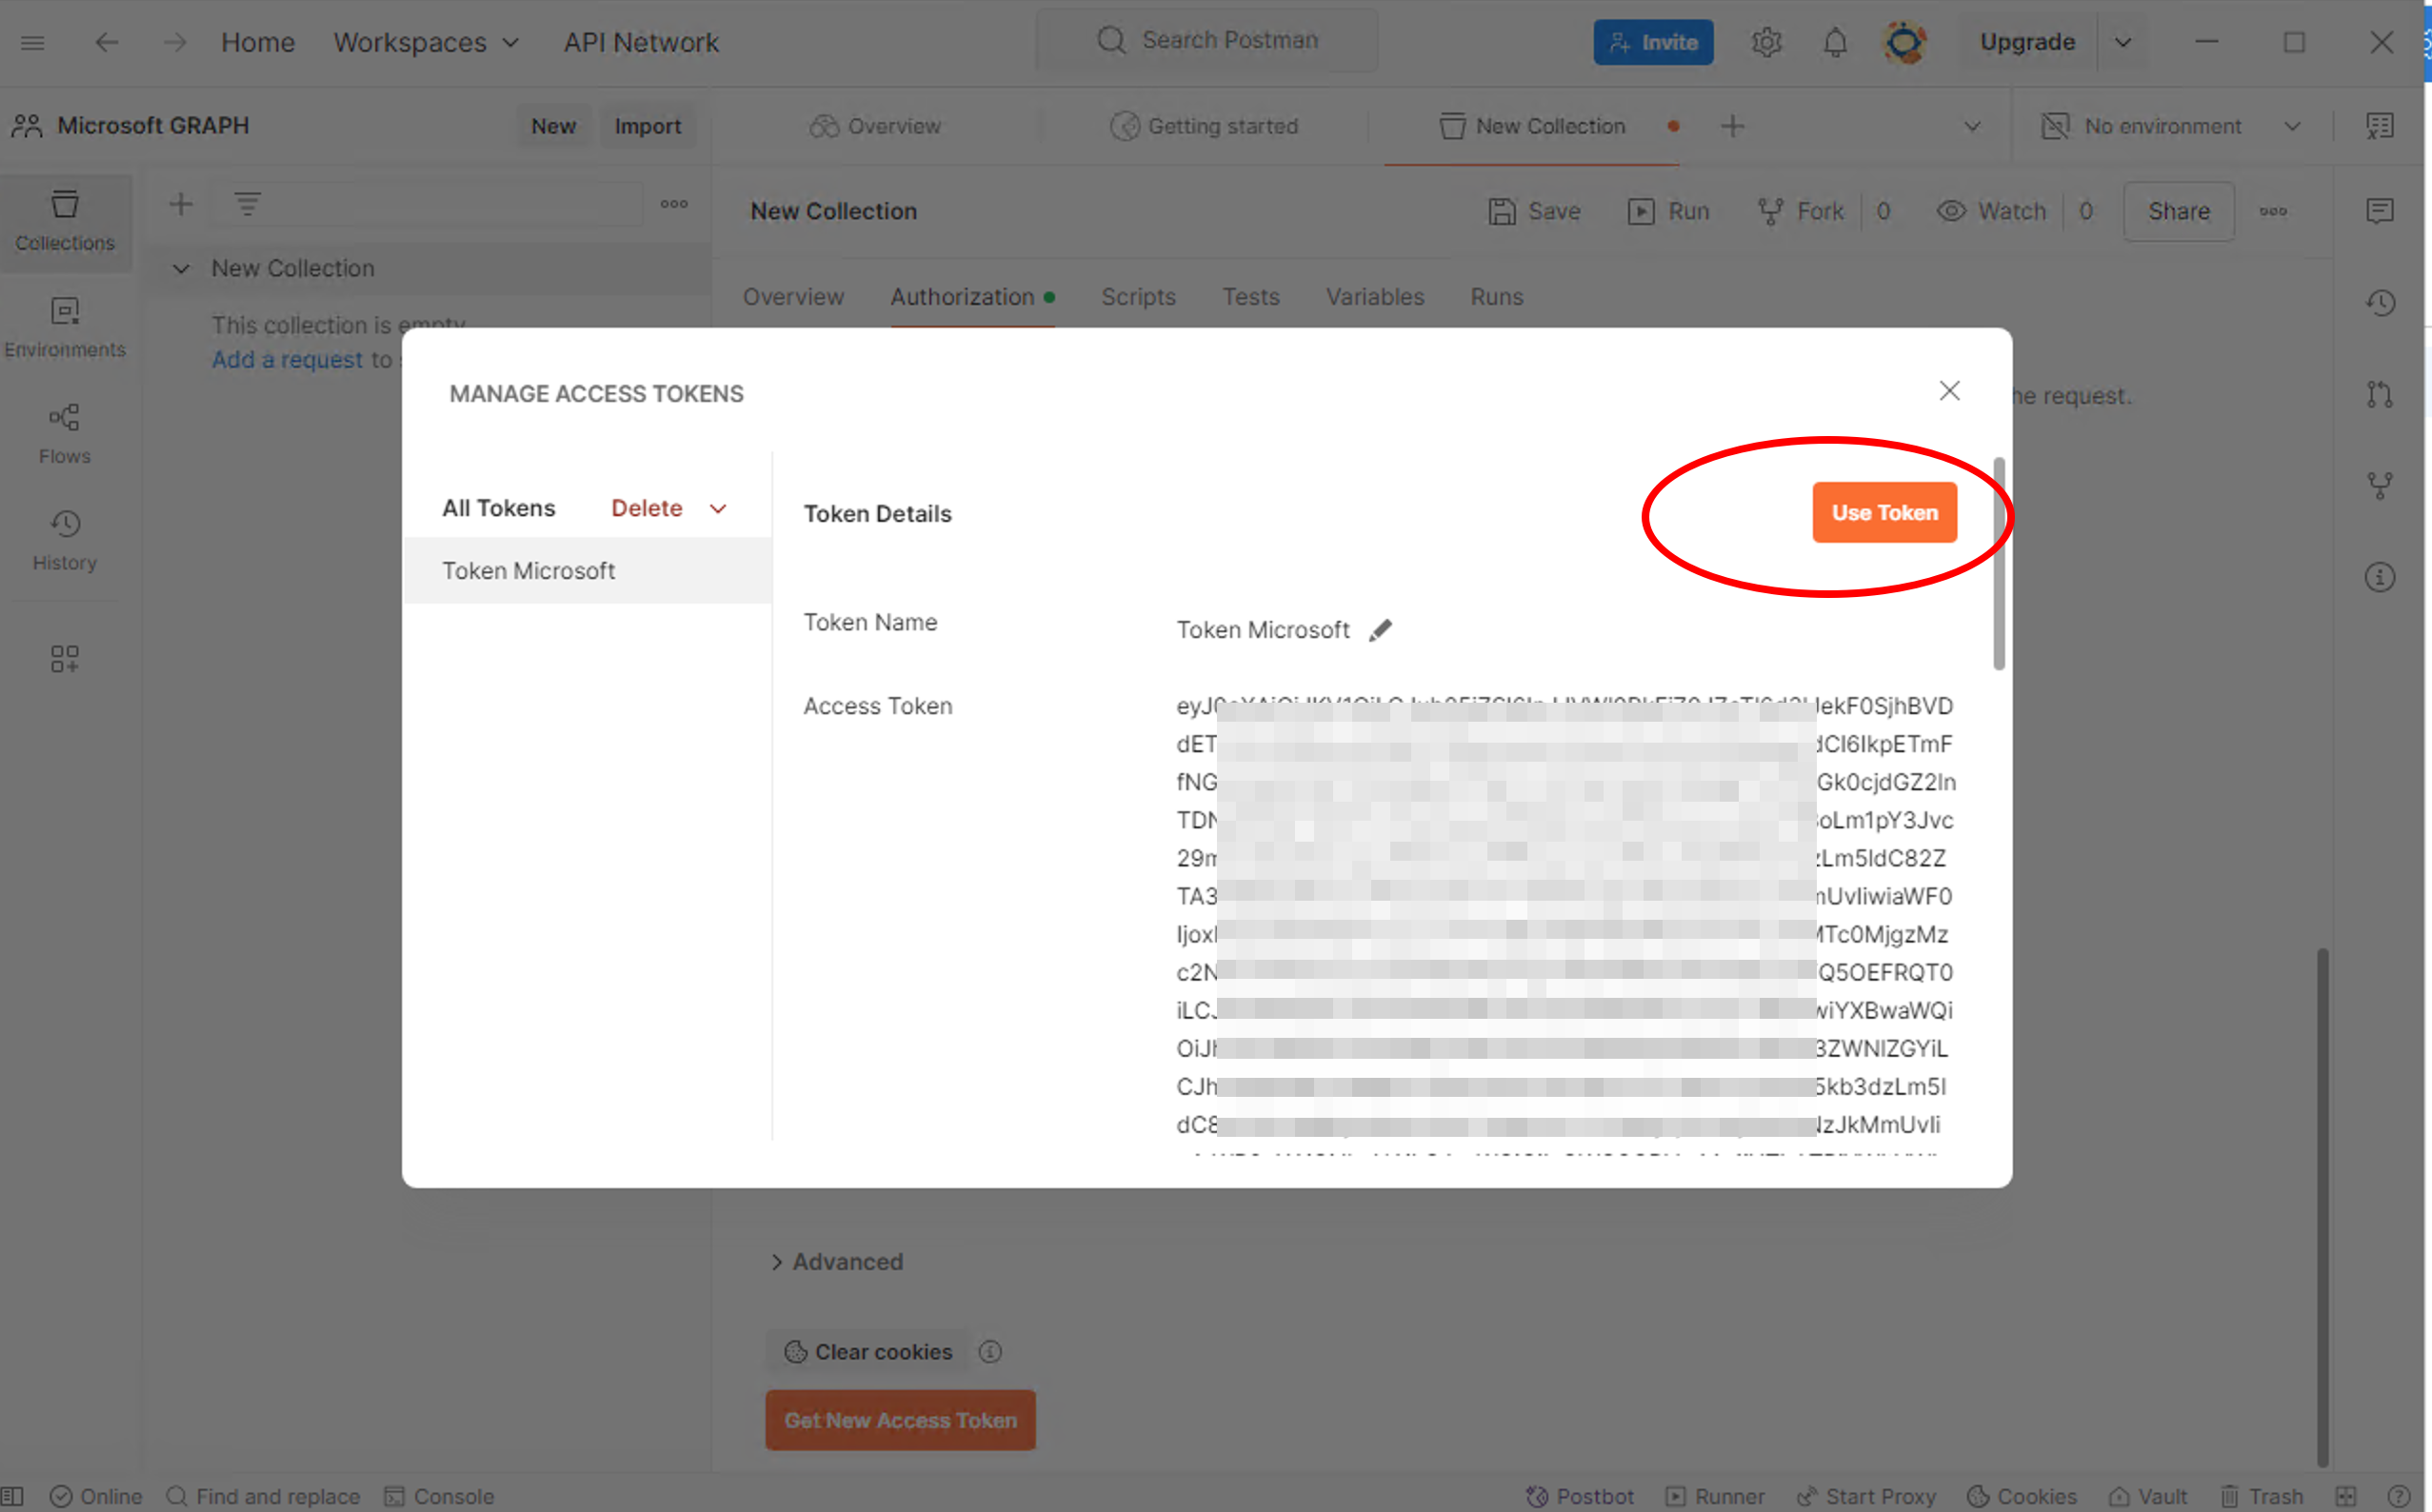
Task: Switch to the Variables tab
Action: 1374,297
